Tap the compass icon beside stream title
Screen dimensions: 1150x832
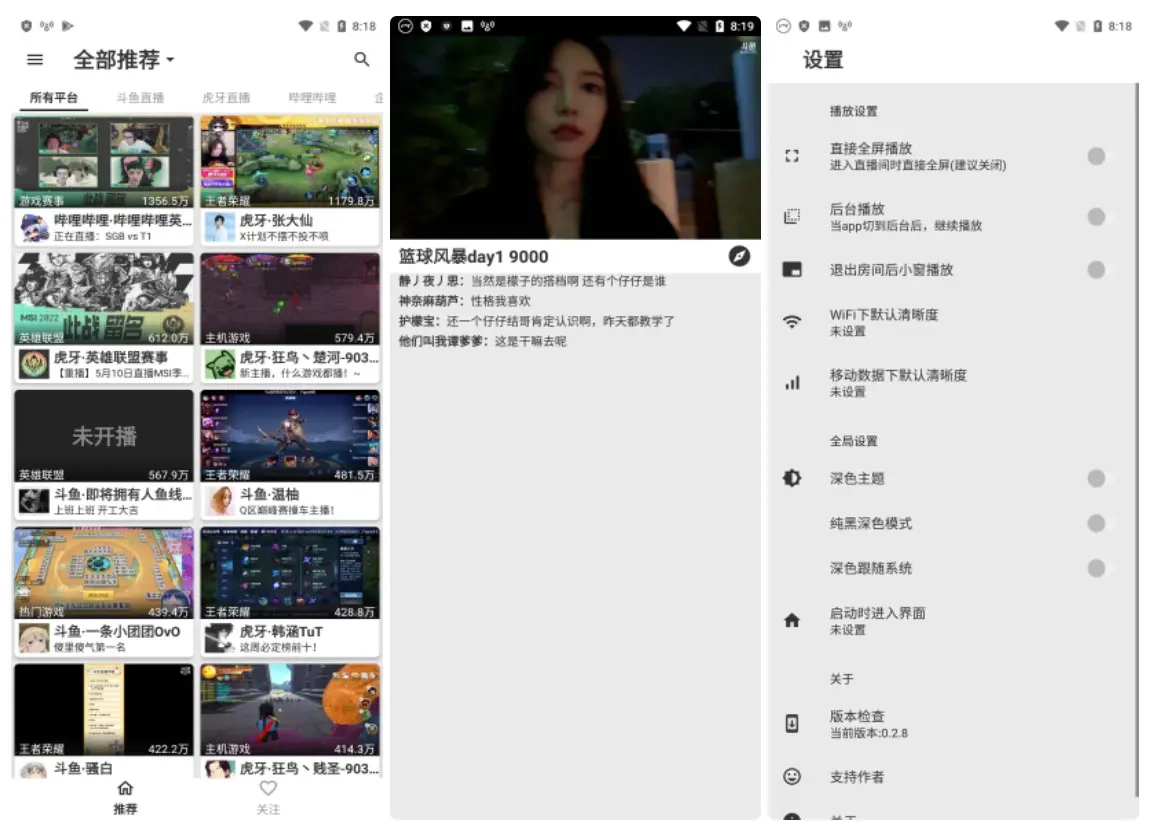coord(739,256)
